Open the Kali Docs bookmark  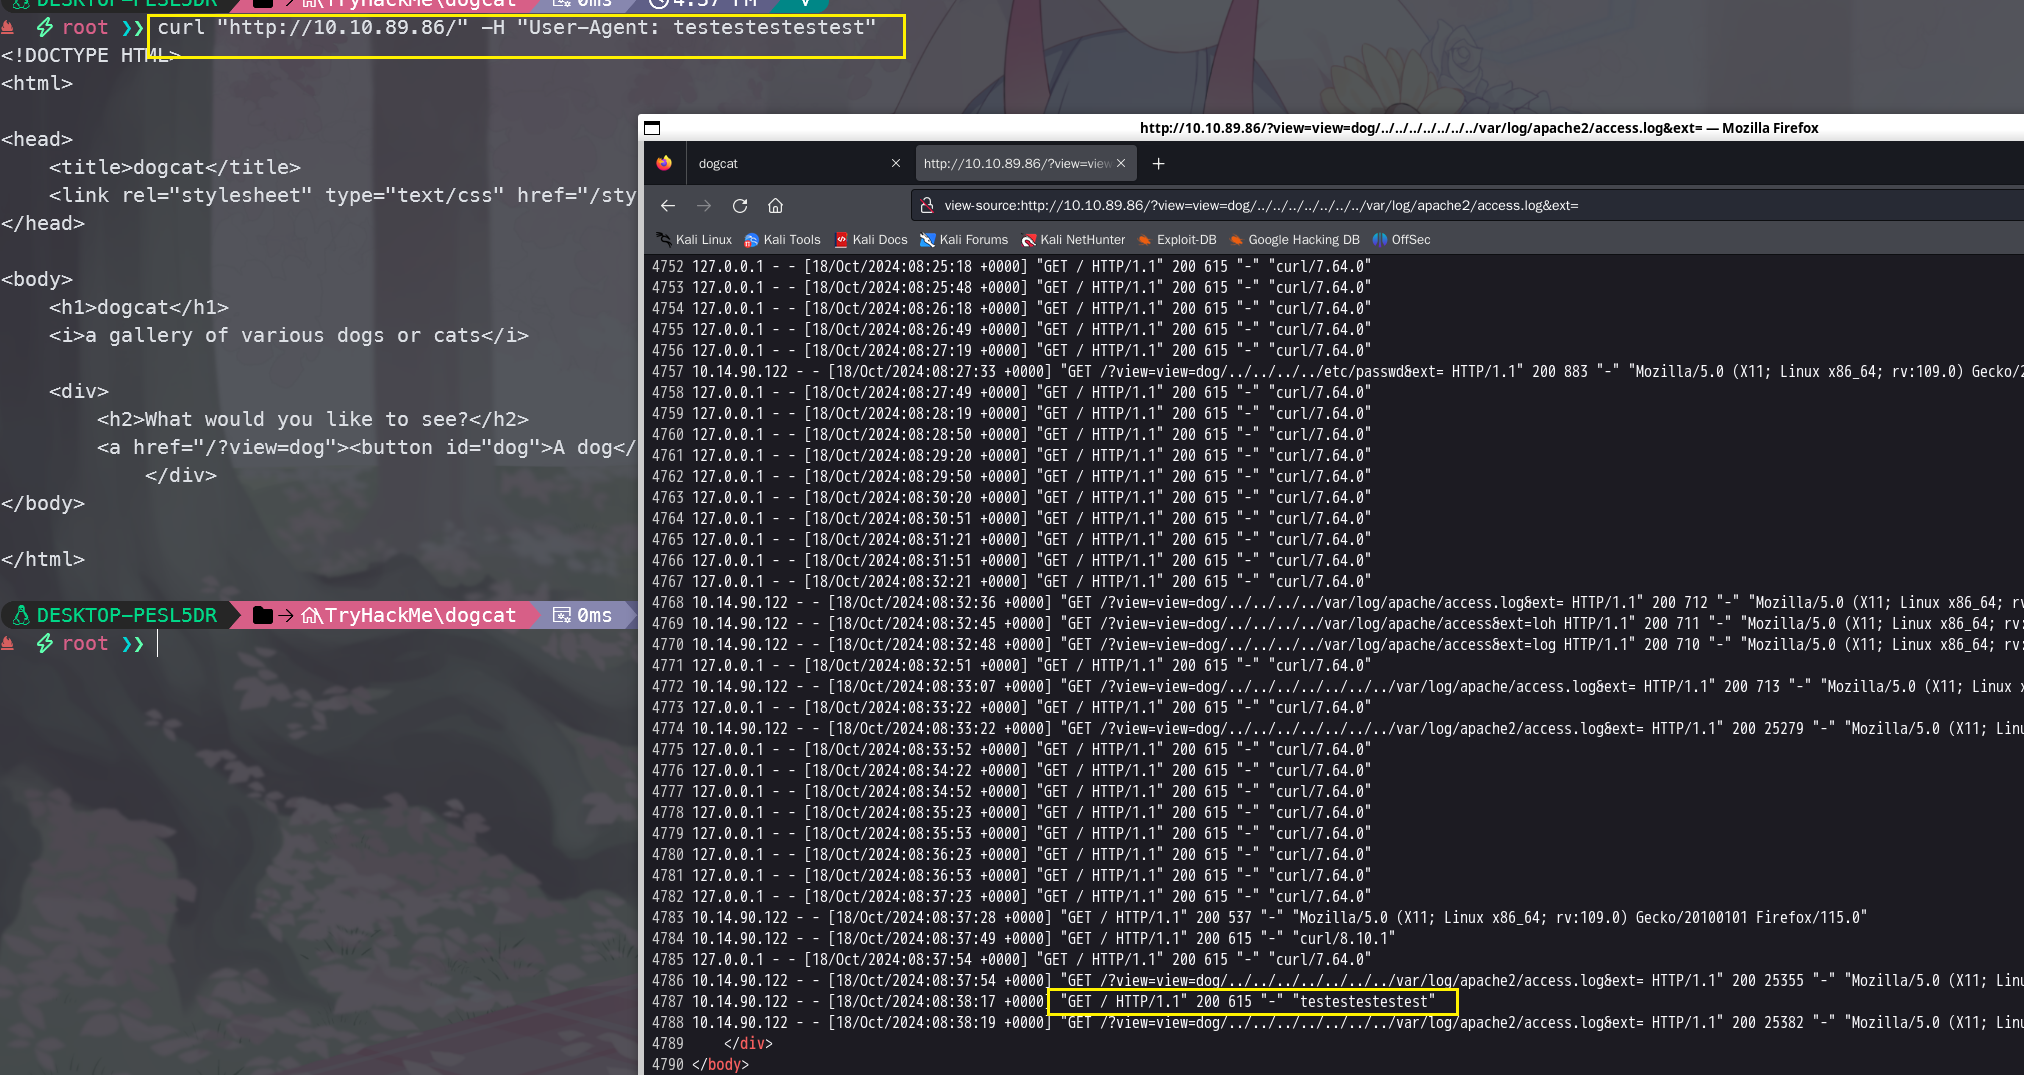click(871, 240)
